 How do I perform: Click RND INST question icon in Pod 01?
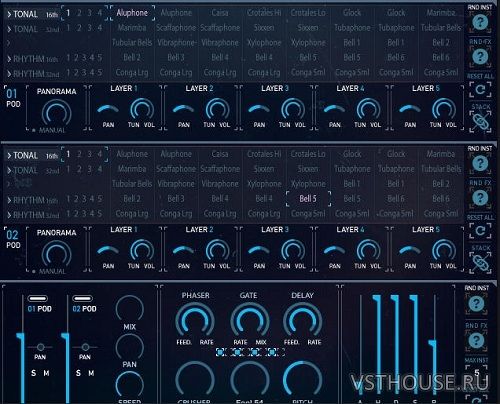tap(480, 22)
